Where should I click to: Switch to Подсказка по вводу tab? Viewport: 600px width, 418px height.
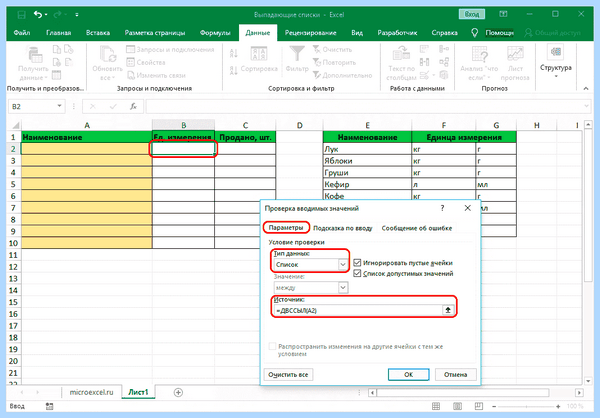(342, 228)
